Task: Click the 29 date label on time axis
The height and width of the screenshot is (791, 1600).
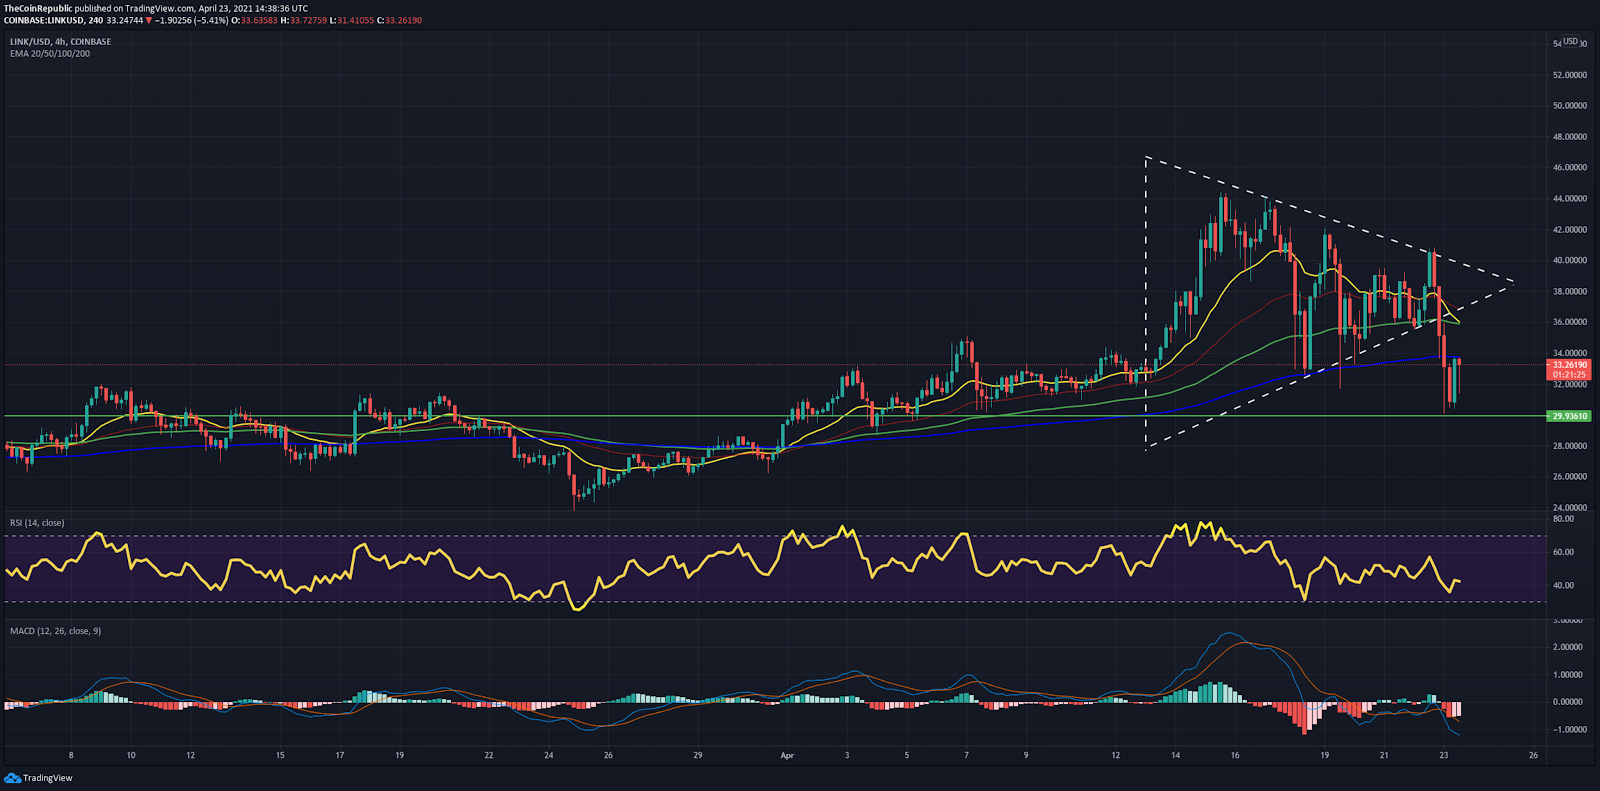Action: (698, 756)
